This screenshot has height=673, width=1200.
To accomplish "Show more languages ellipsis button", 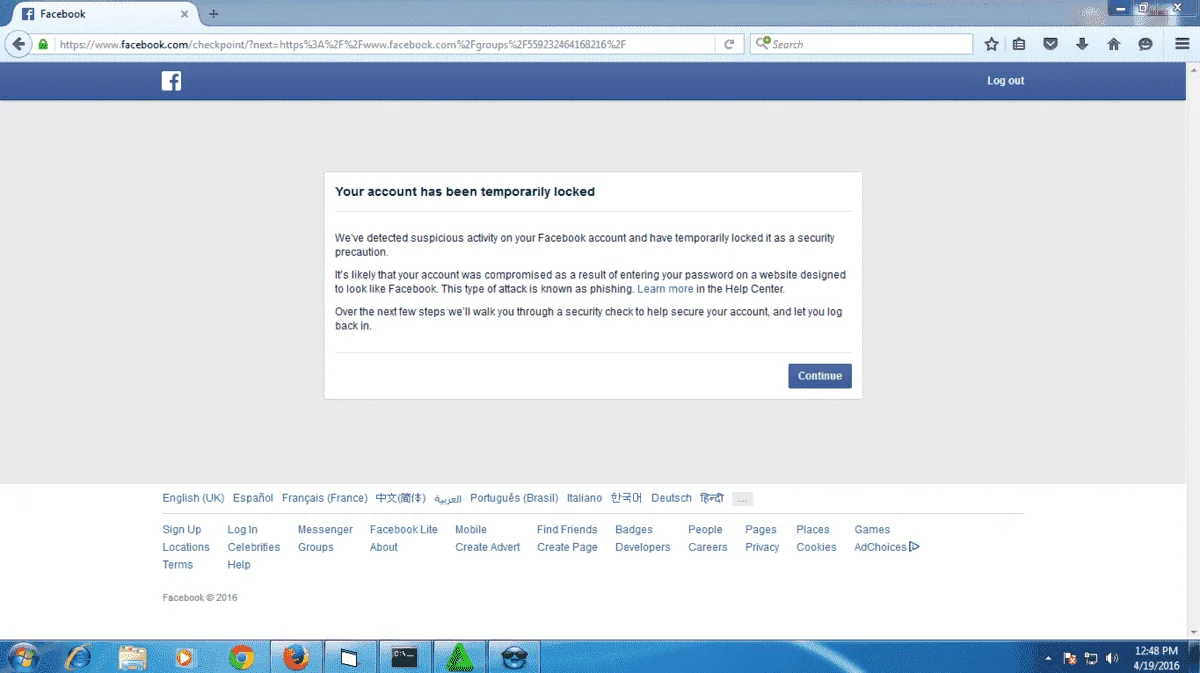I will click(x=742, y=498).
